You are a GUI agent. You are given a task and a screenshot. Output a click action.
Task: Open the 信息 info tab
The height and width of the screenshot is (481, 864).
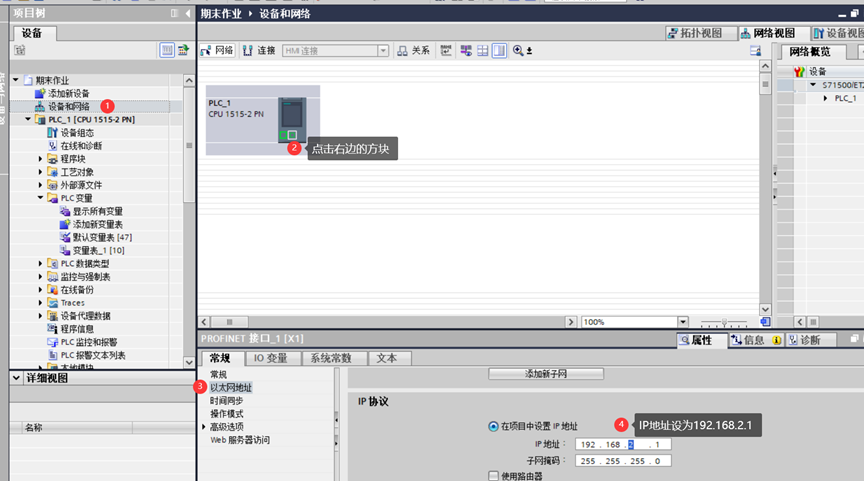pyautogui.click(x=756, y=341)
